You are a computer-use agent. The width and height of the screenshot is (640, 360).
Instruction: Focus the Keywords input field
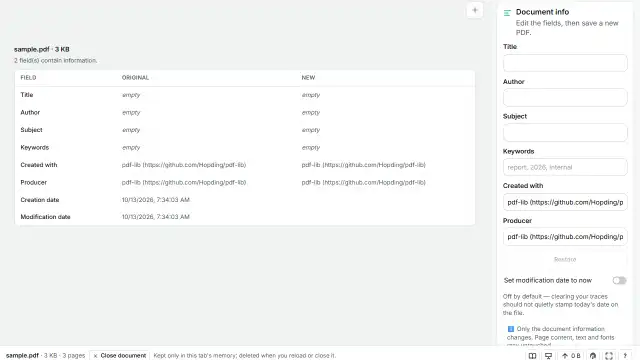point(565,167)
